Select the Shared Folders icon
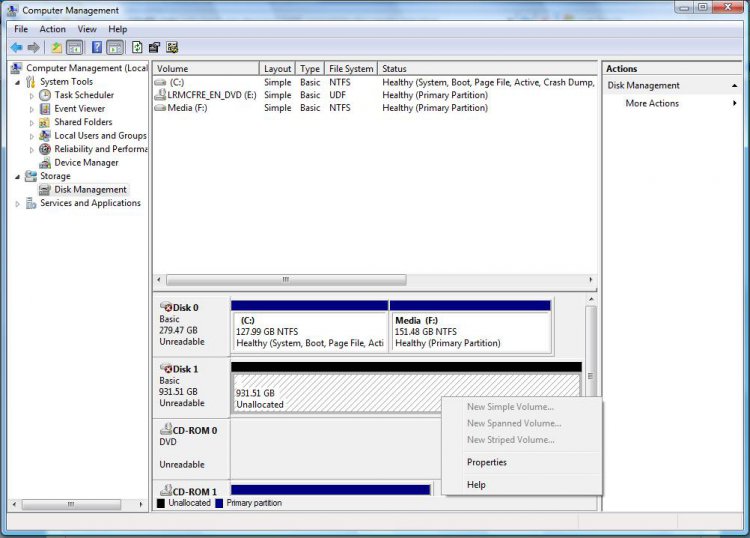The width and height of the screenshot is (750, 538). 45,122
